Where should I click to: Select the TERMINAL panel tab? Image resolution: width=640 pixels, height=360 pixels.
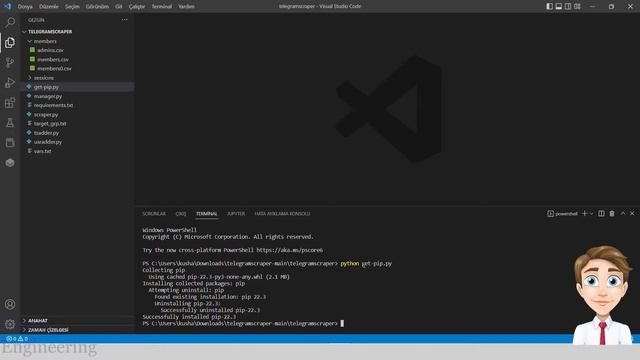[207, 213]
